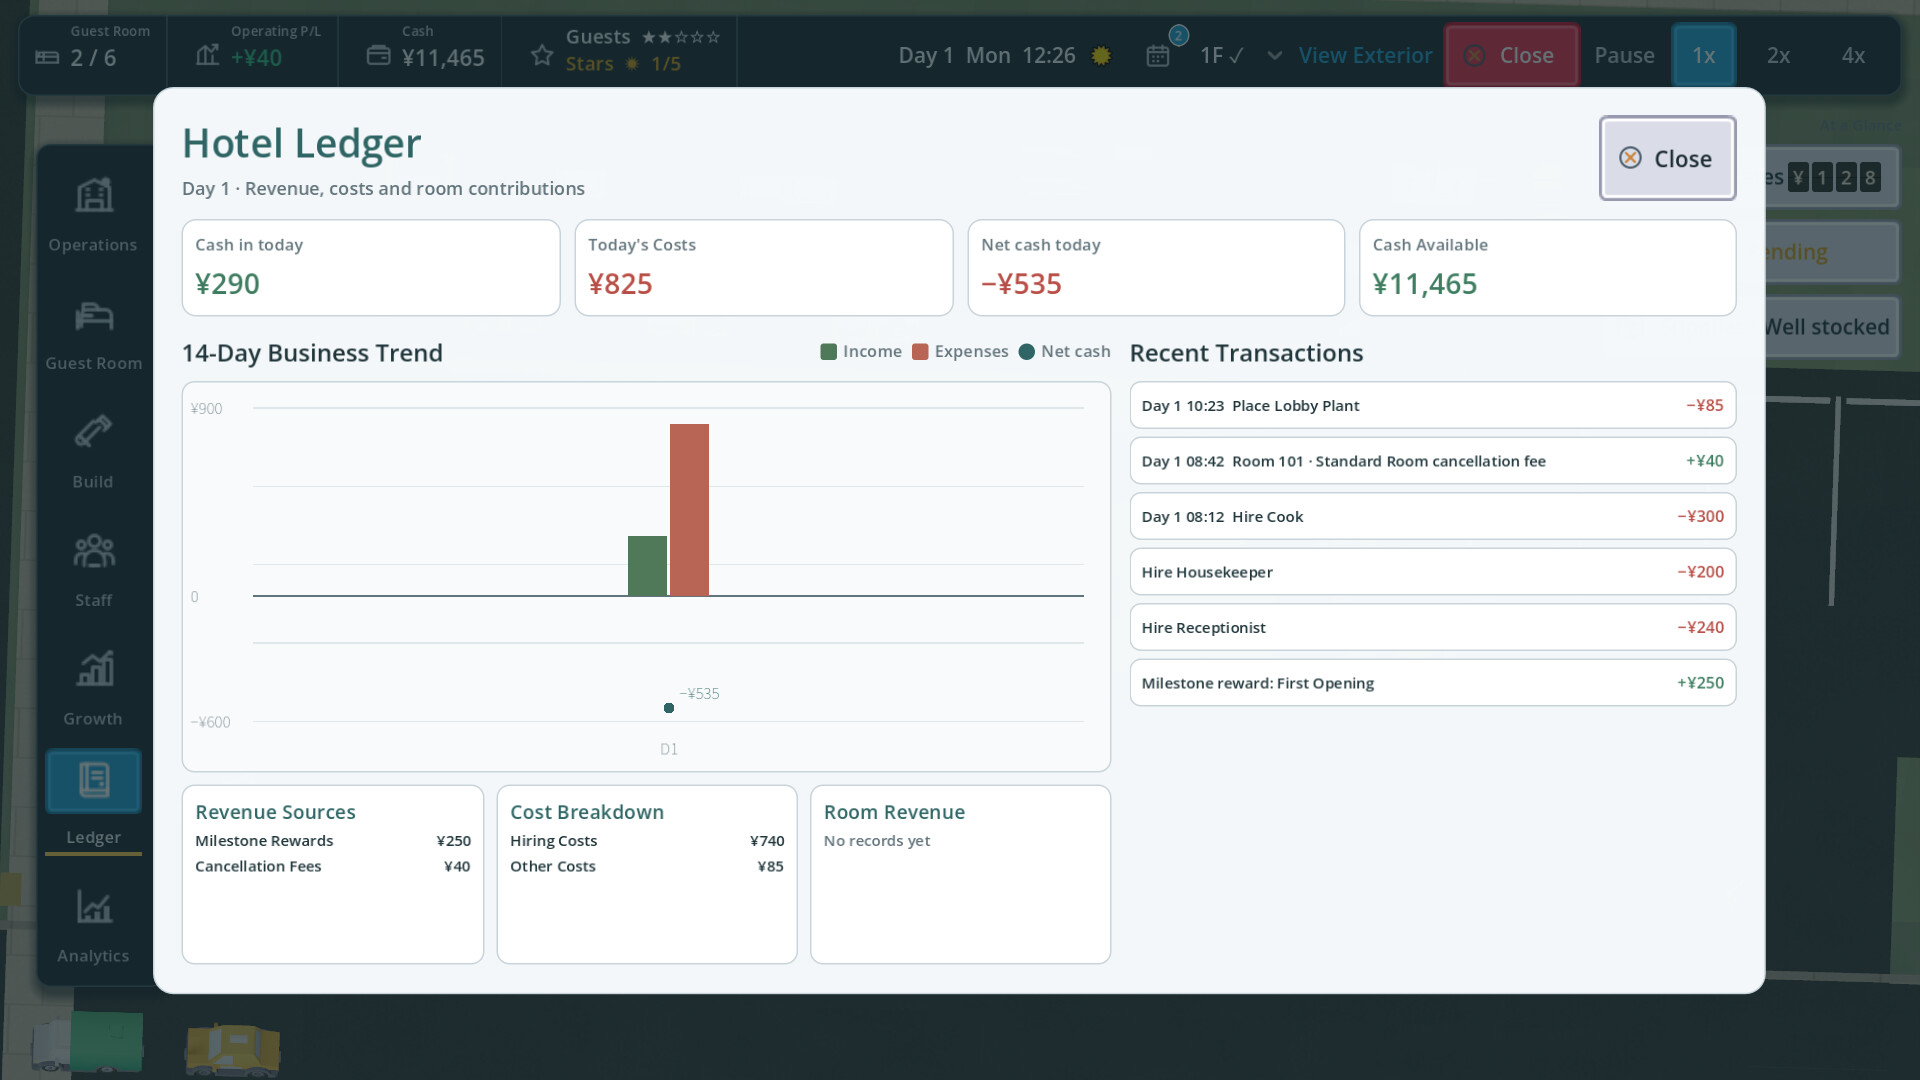Toggle Expenses legend swatch

pos(920,351)
